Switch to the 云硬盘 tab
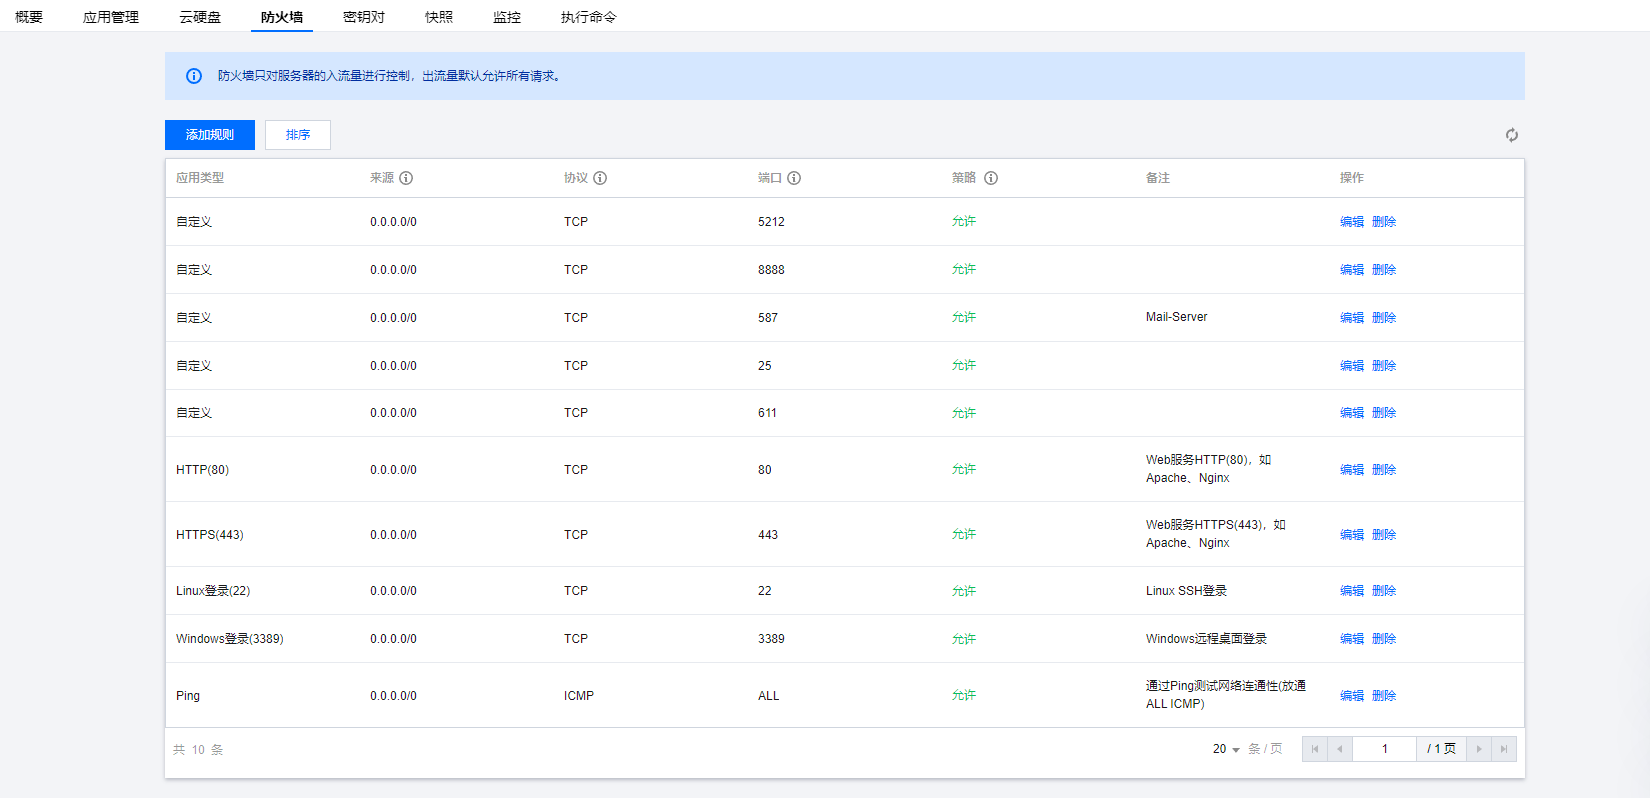This screenshot has width=1650, height=798. pos(200,17)
